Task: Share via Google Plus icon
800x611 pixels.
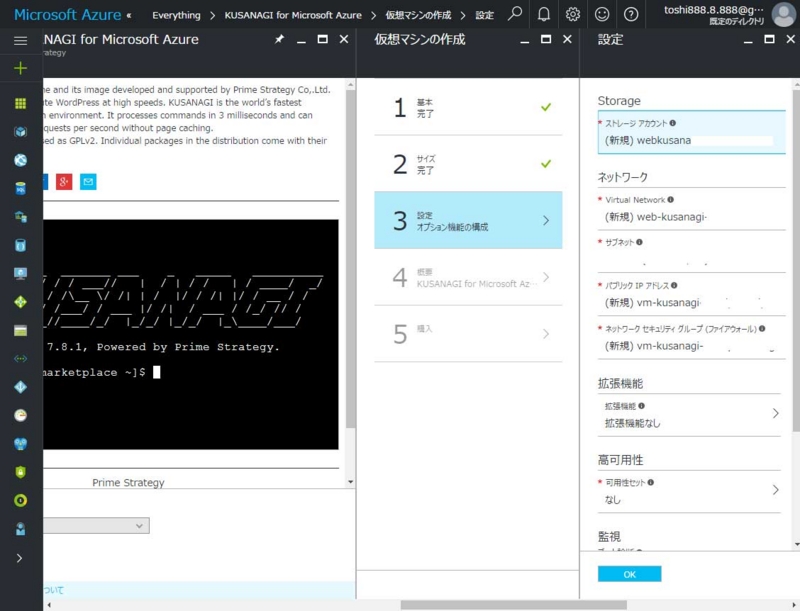Action: pos(64,182)
